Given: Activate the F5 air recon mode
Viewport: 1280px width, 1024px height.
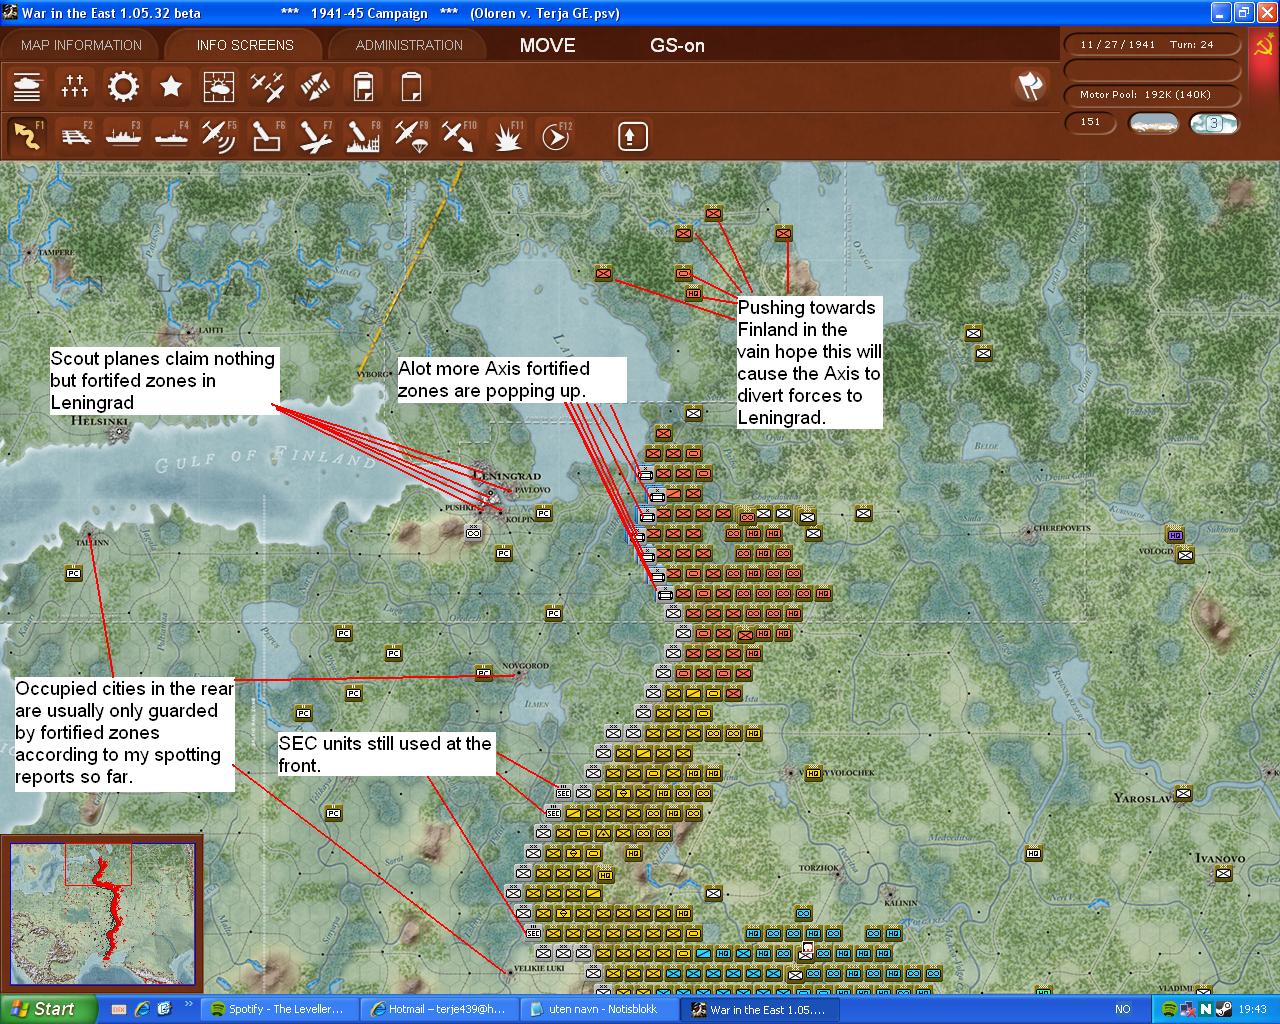Looking at the screenshot, I should pos(219,136).
